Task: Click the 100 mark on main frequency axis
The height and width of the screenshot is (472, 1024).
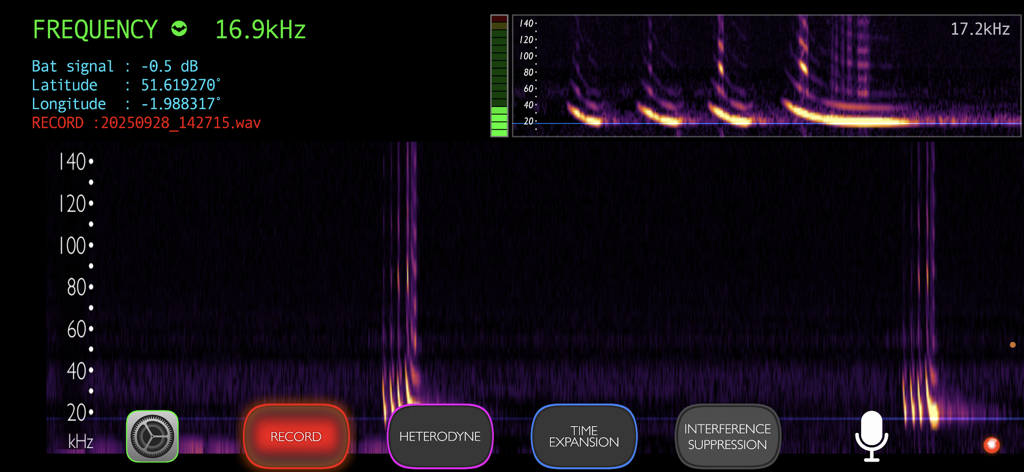Action: (x=72, y=246)
